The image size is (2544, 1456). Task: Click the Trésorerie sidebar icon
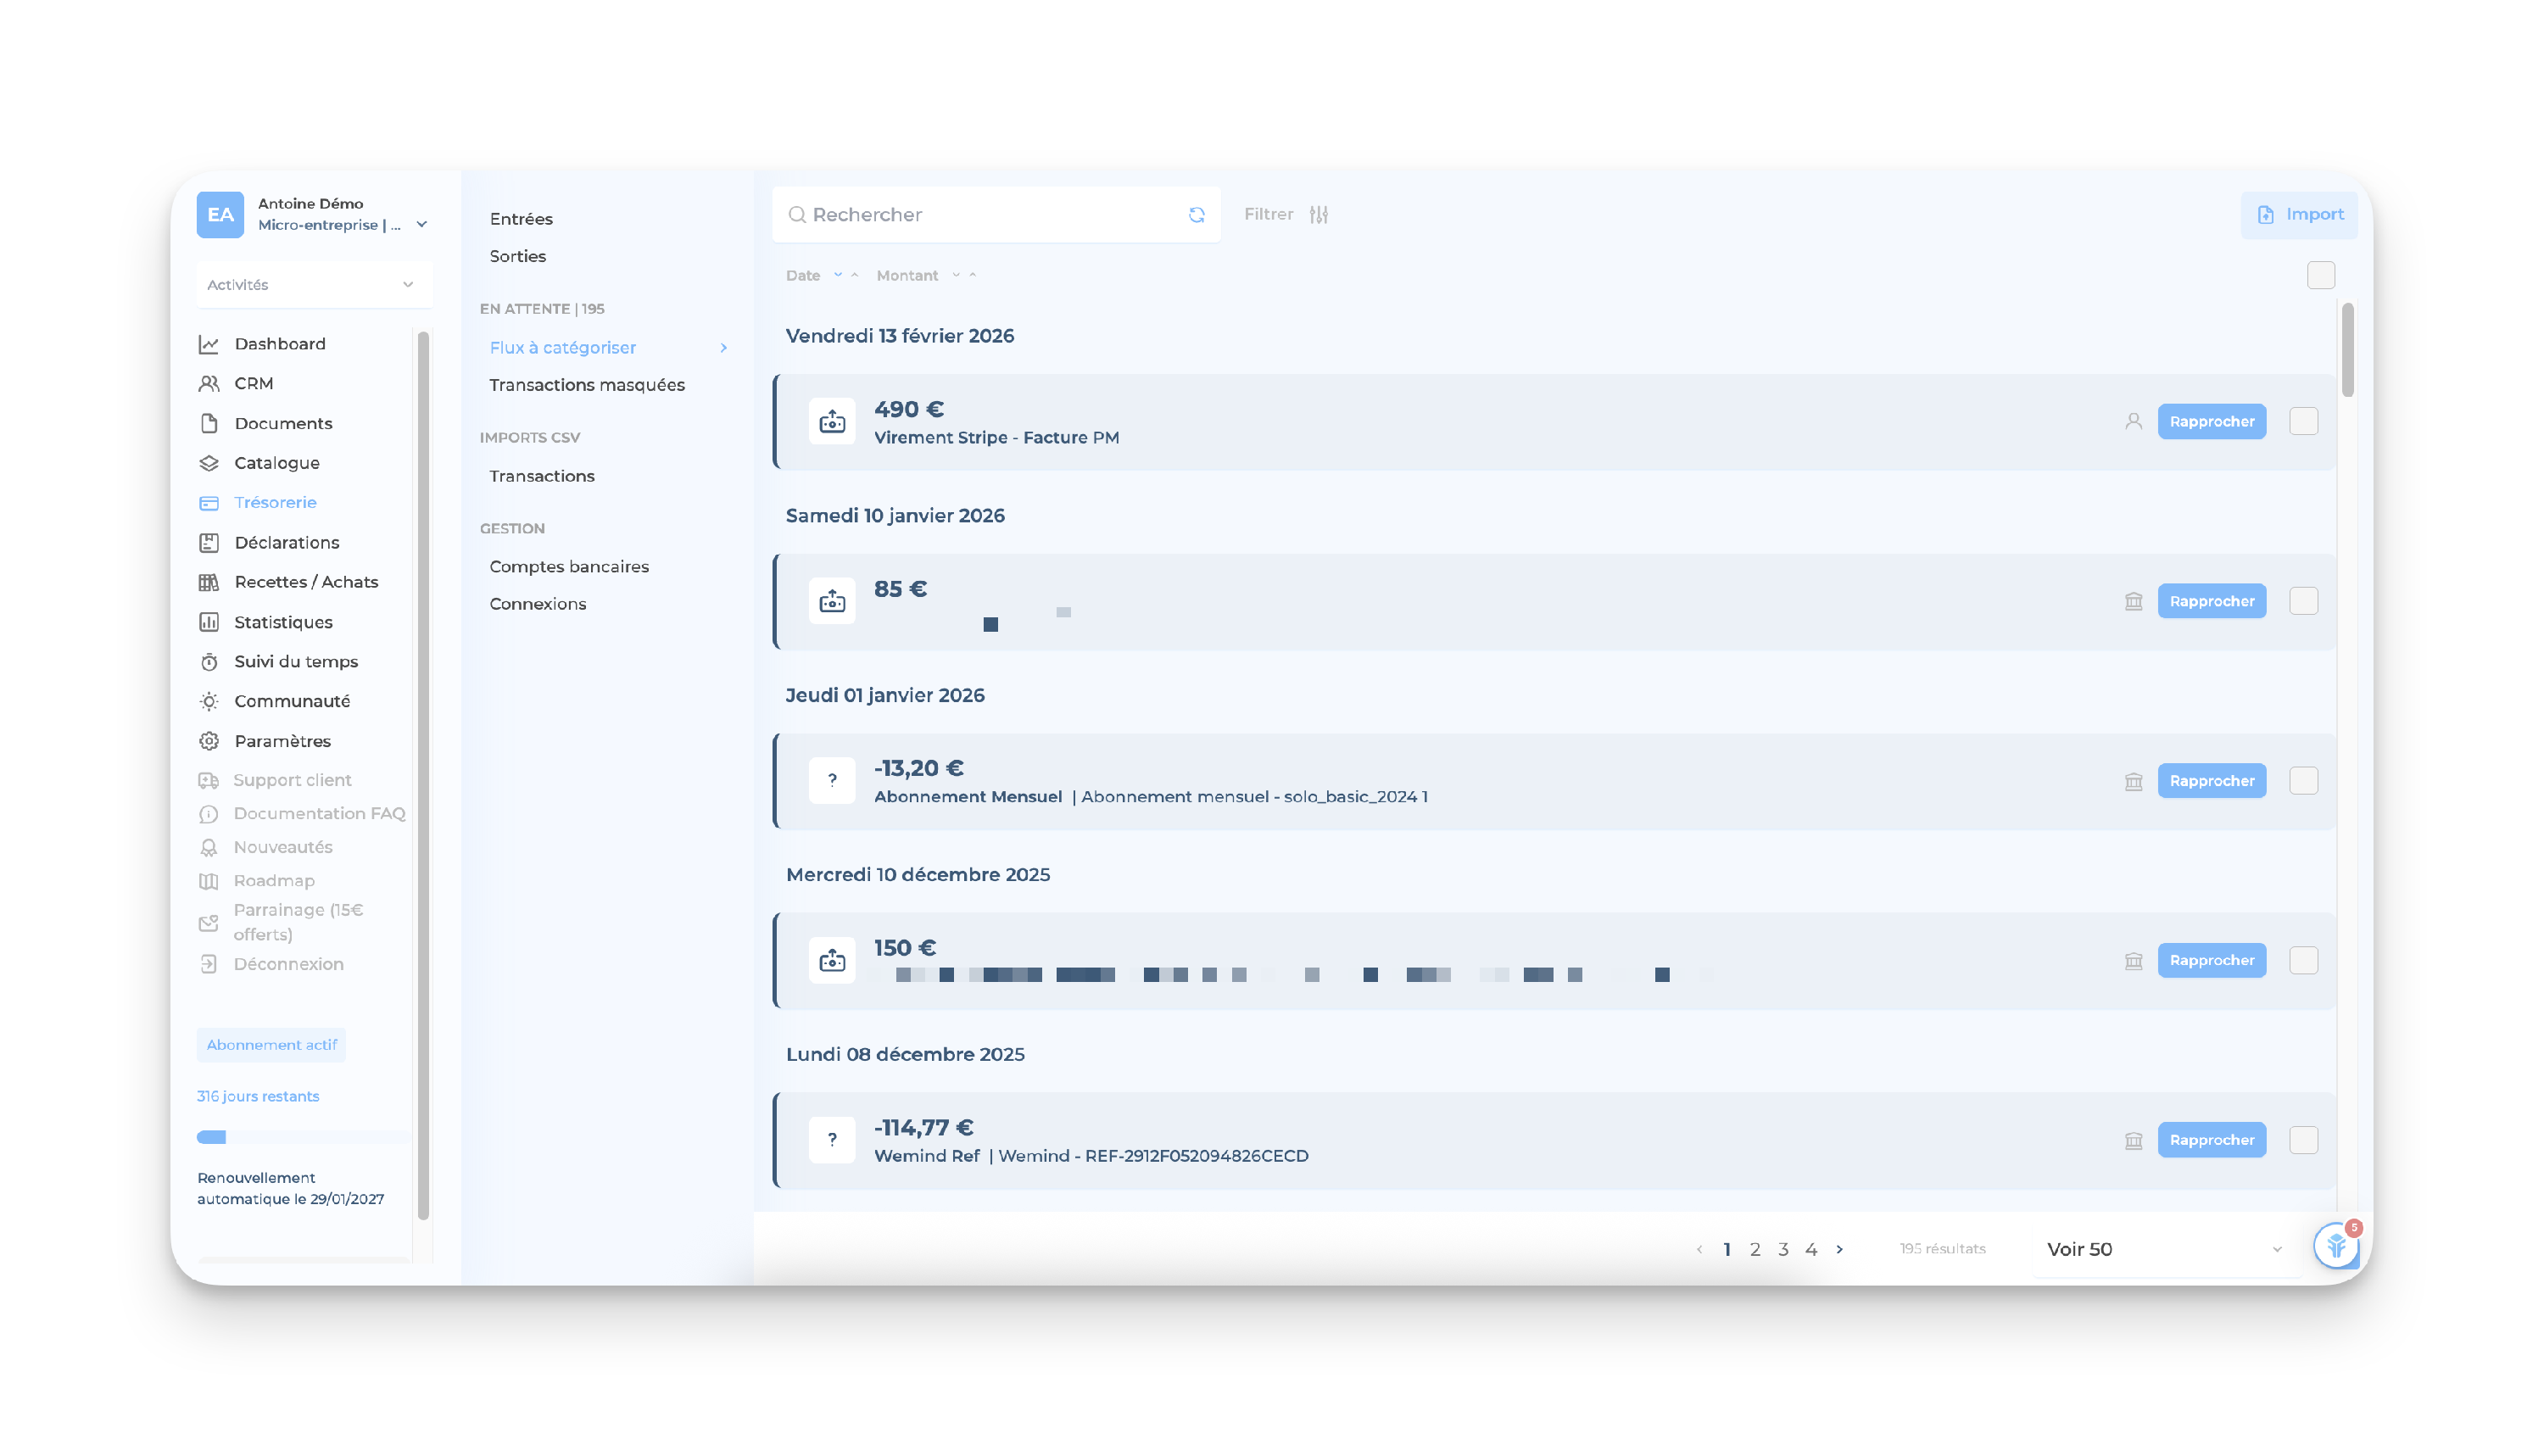tap(209, 503)
